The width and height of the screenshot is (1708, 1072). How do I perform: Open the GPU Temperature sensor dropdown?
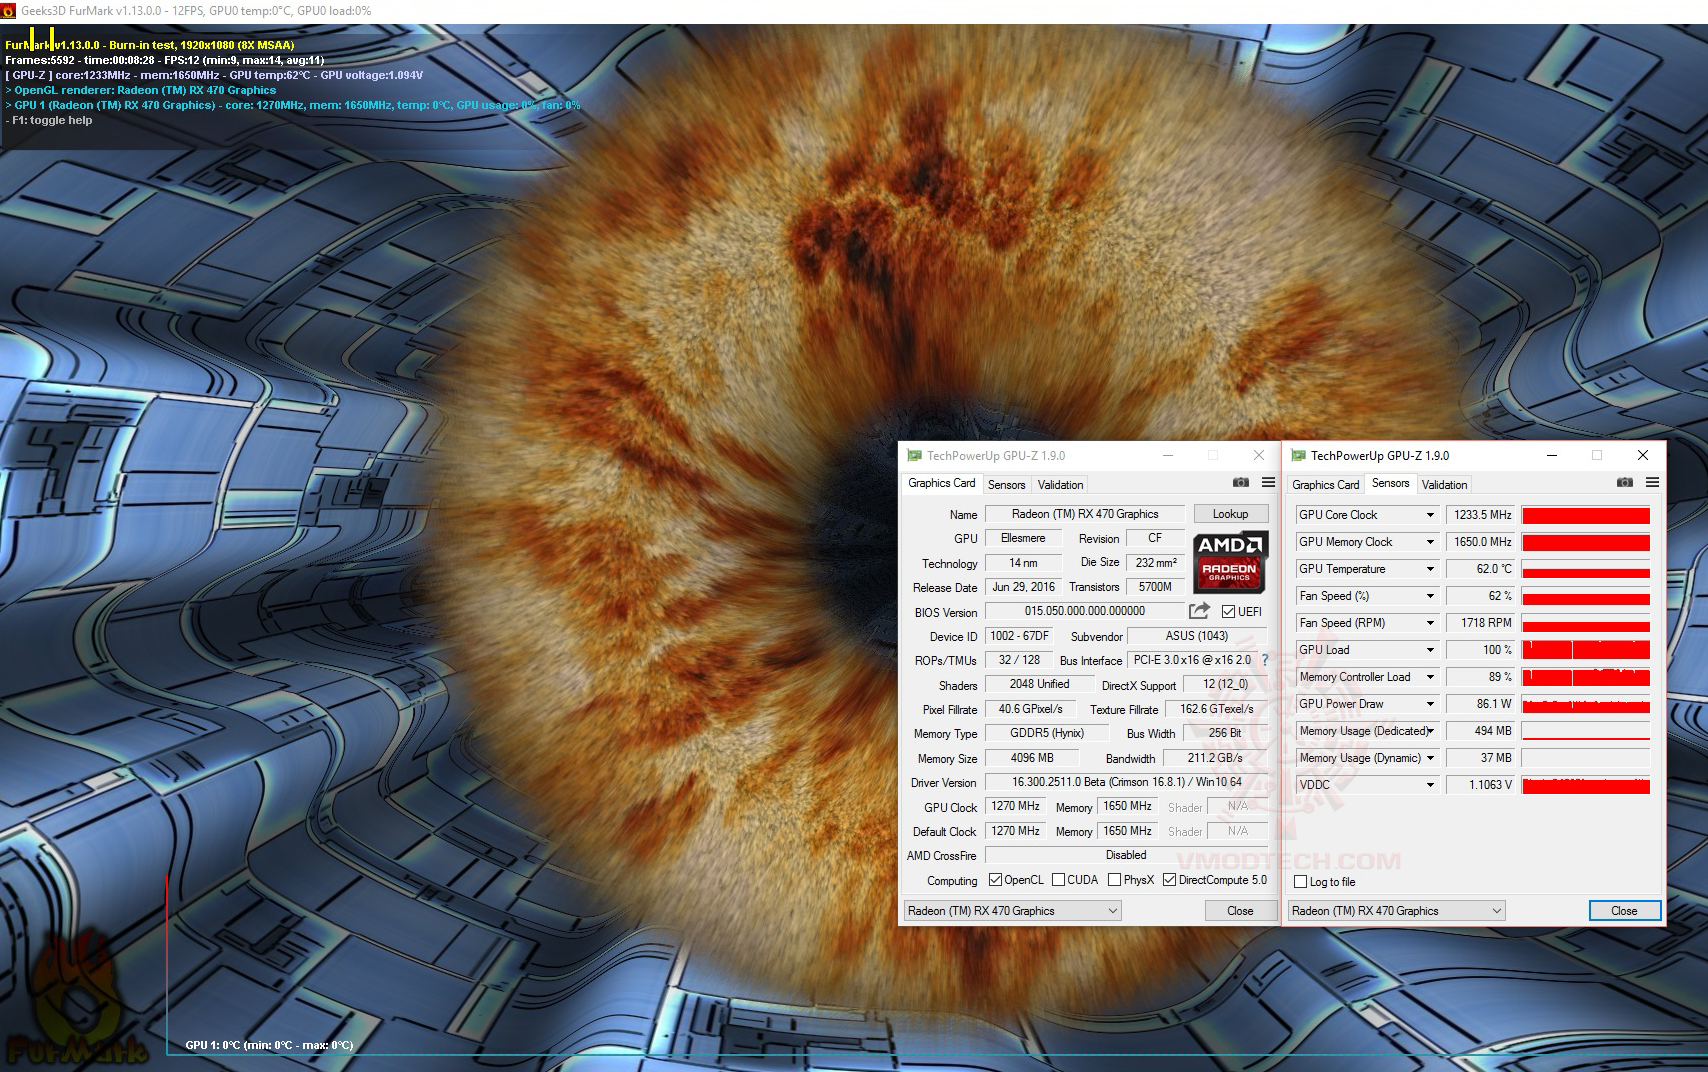(1430, 569)
